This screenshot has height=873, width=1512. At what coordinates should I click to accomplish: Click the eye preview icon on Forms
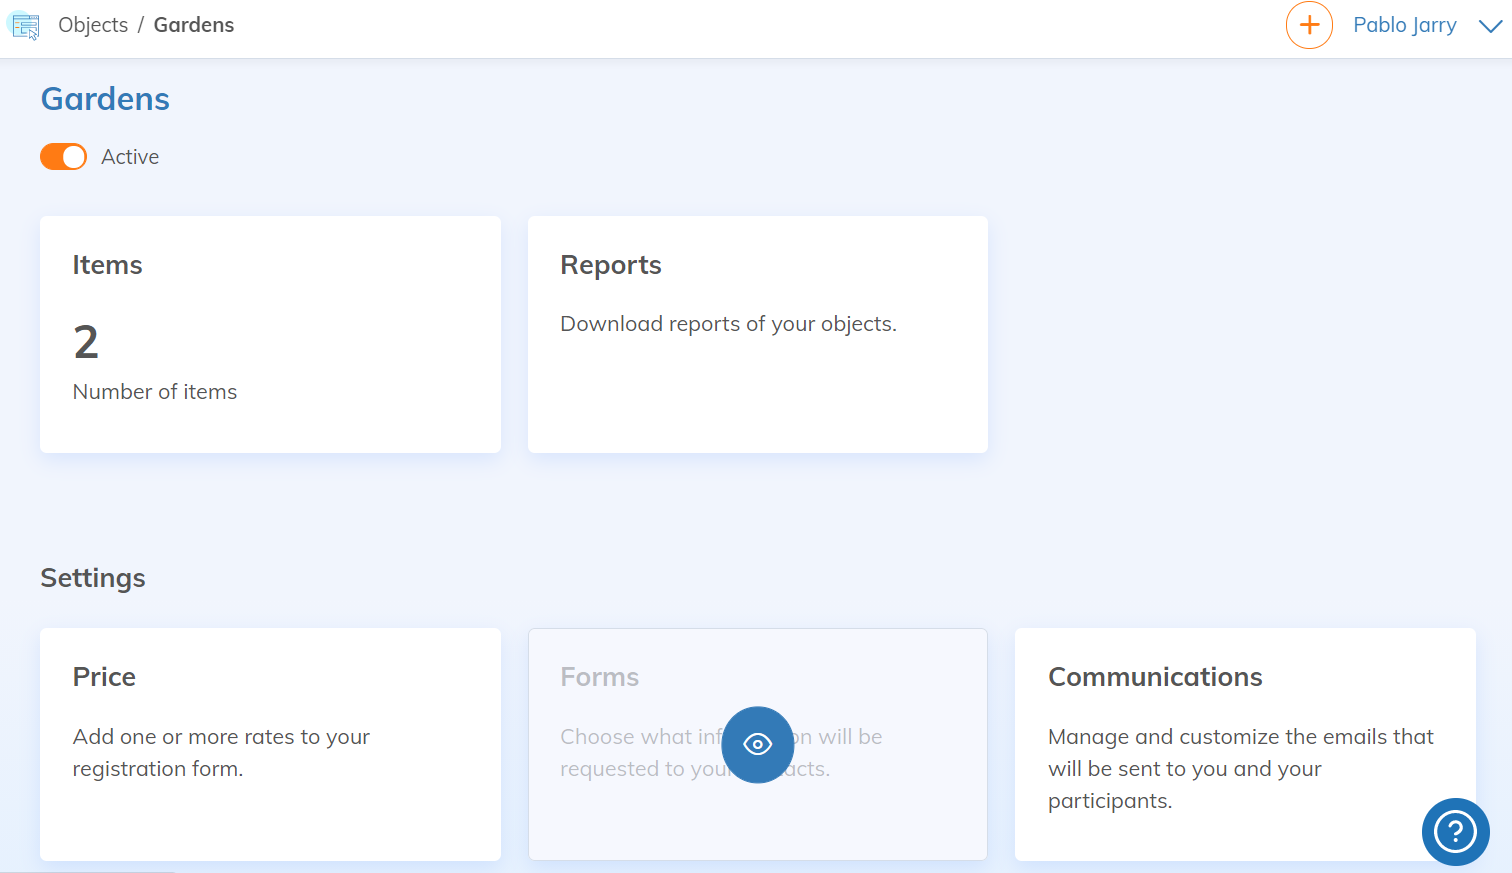pyautogui.click(x=757, y=745)
